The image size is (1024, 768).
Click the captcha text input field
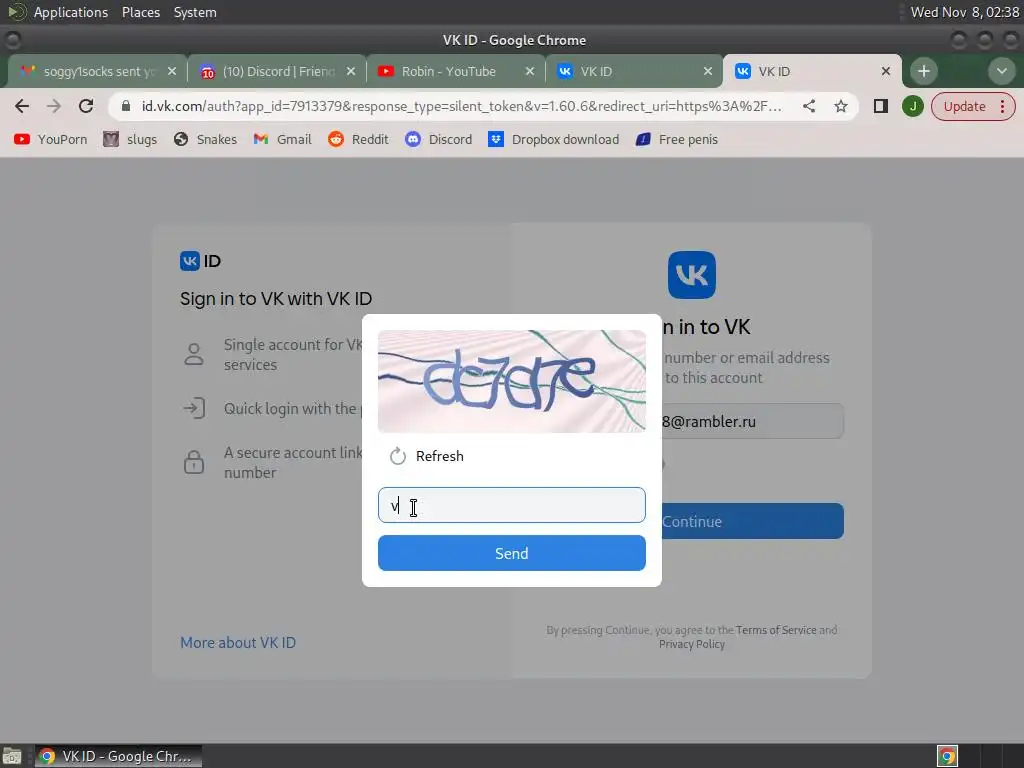[x=511, y=505]
